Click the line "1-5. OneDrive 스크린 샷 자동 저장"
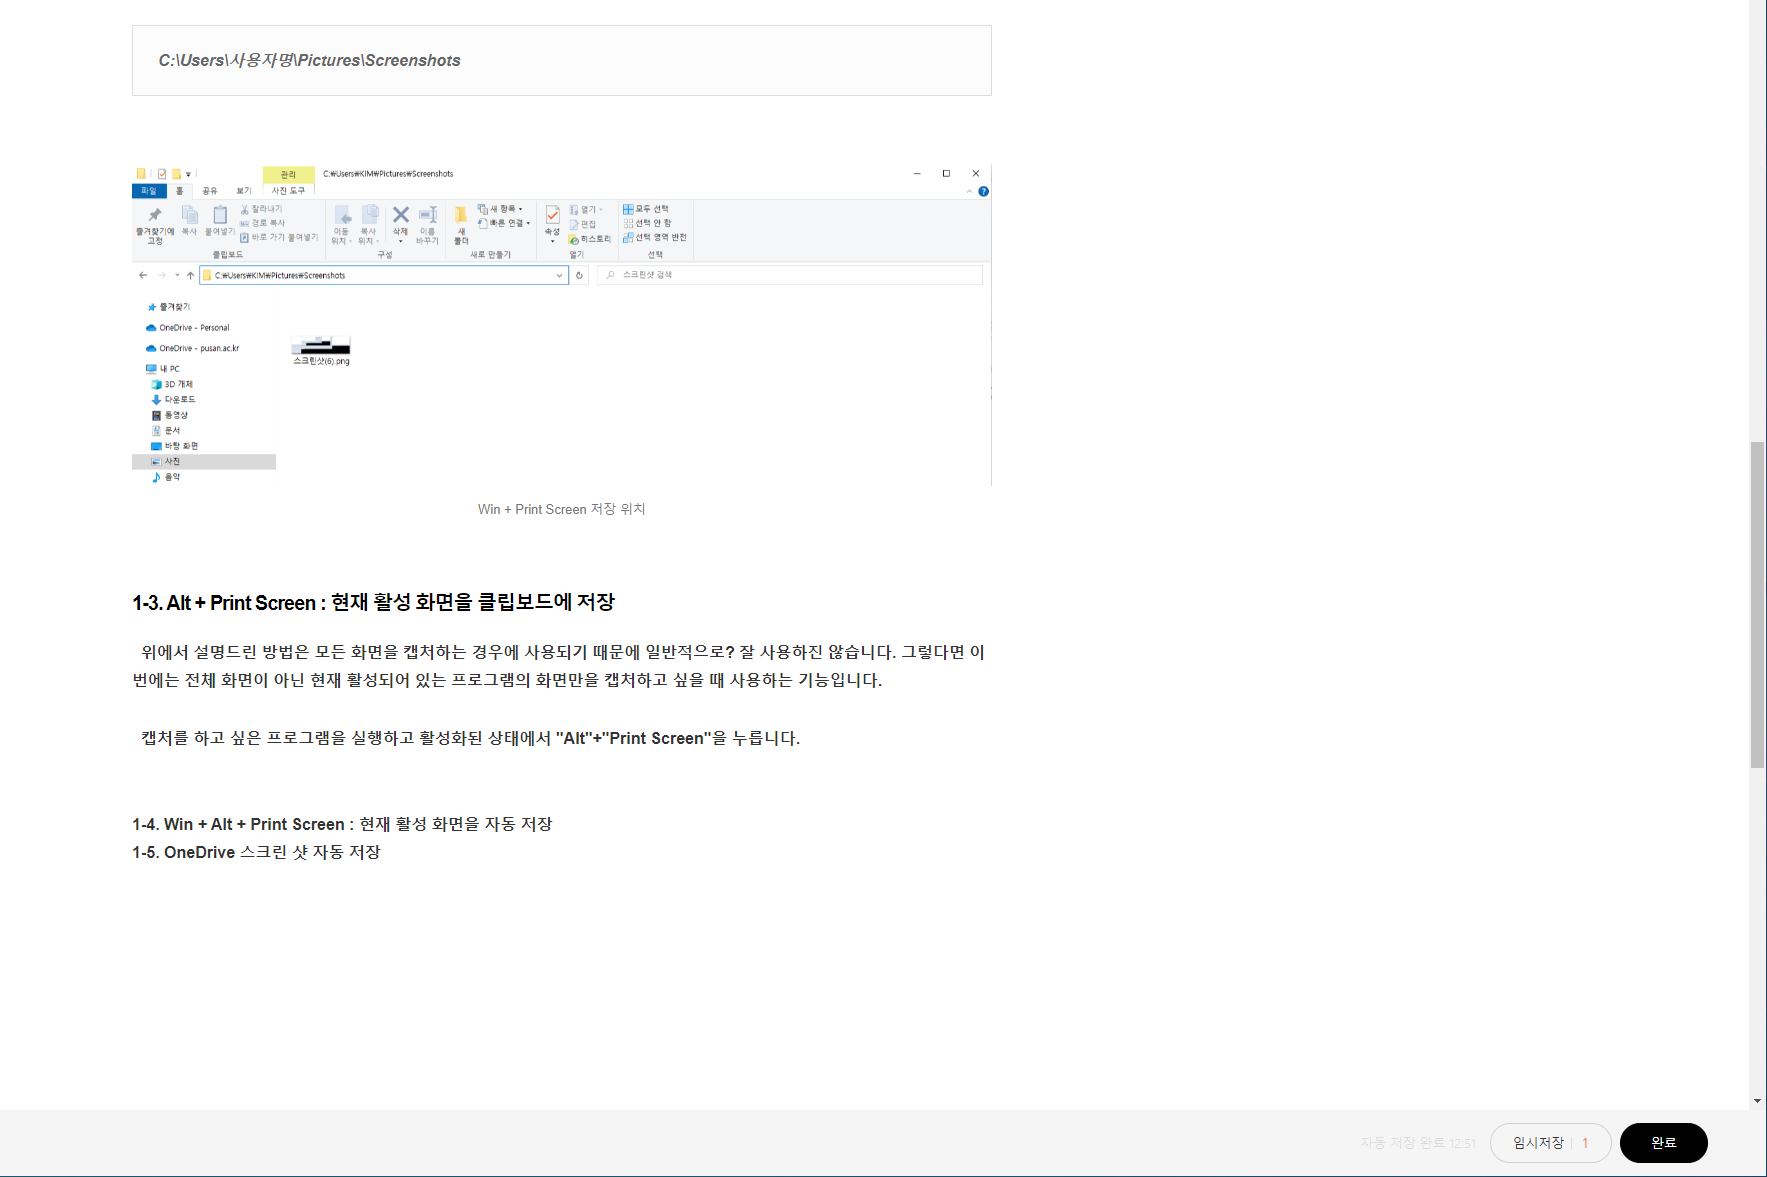The width and height of the screenshot is (1767, 1177). click(x=256, y=852)
